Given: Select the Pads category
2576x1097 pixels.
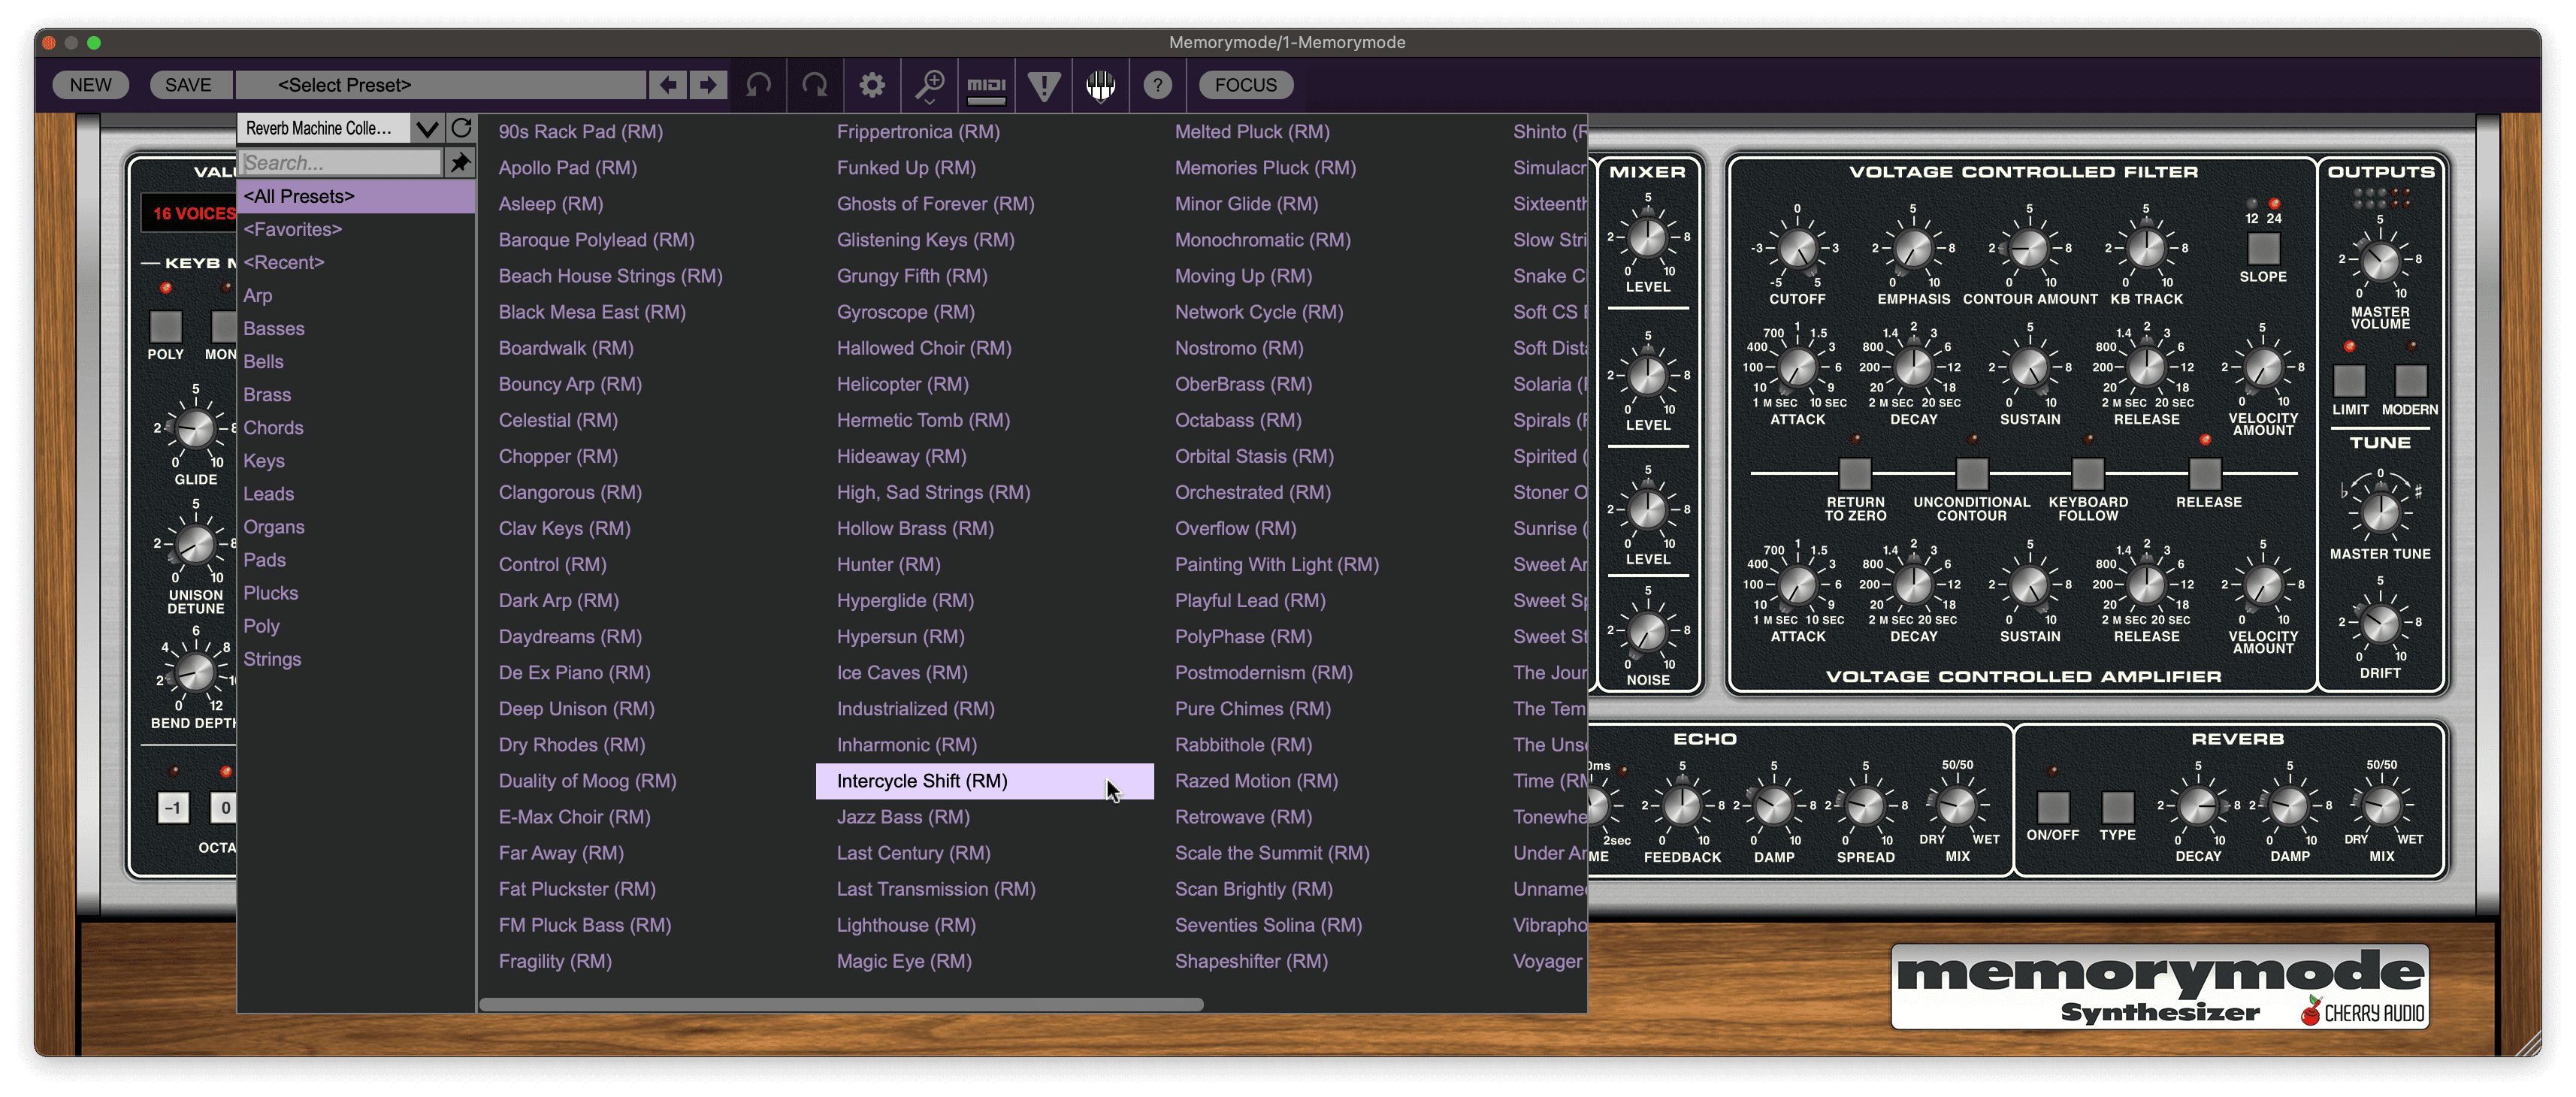Looking at the screenshot, I should point(264,560).
